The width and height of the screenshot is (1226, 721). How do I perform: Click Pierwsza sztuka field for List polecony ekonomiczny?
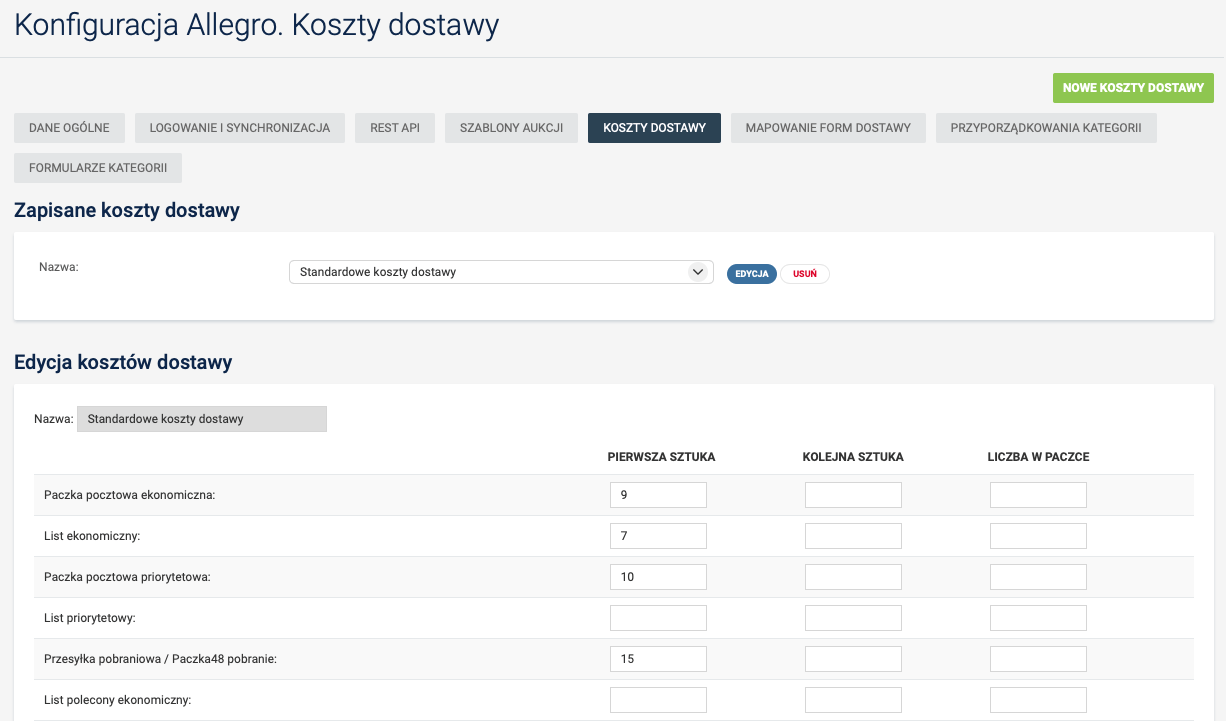tap(658, 700)
